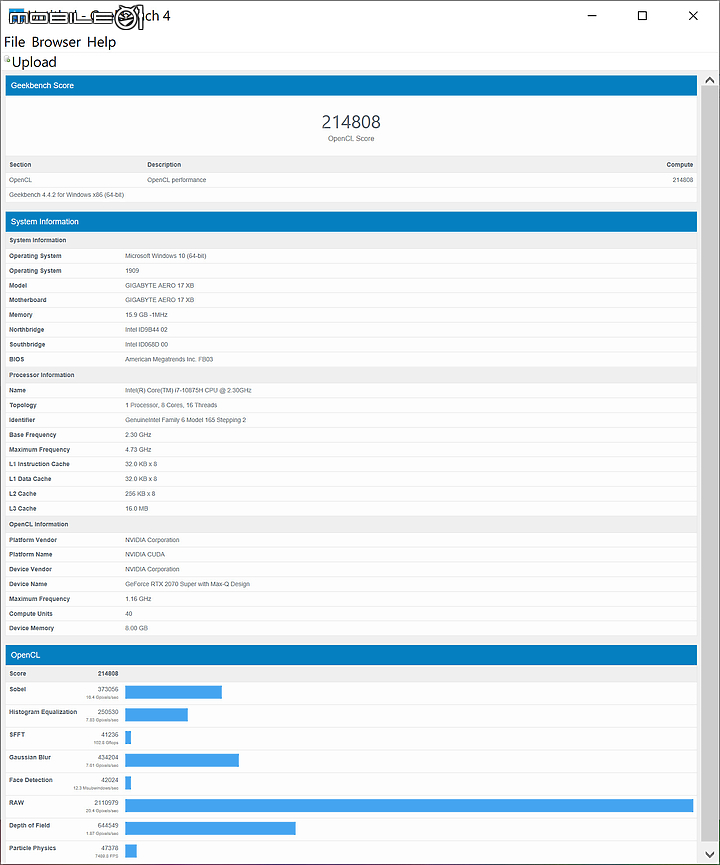Select Model value 'GIGABYTE AERO 17 XB'
The height and width of the screenshot is (865, 720).
pos(159,286)
